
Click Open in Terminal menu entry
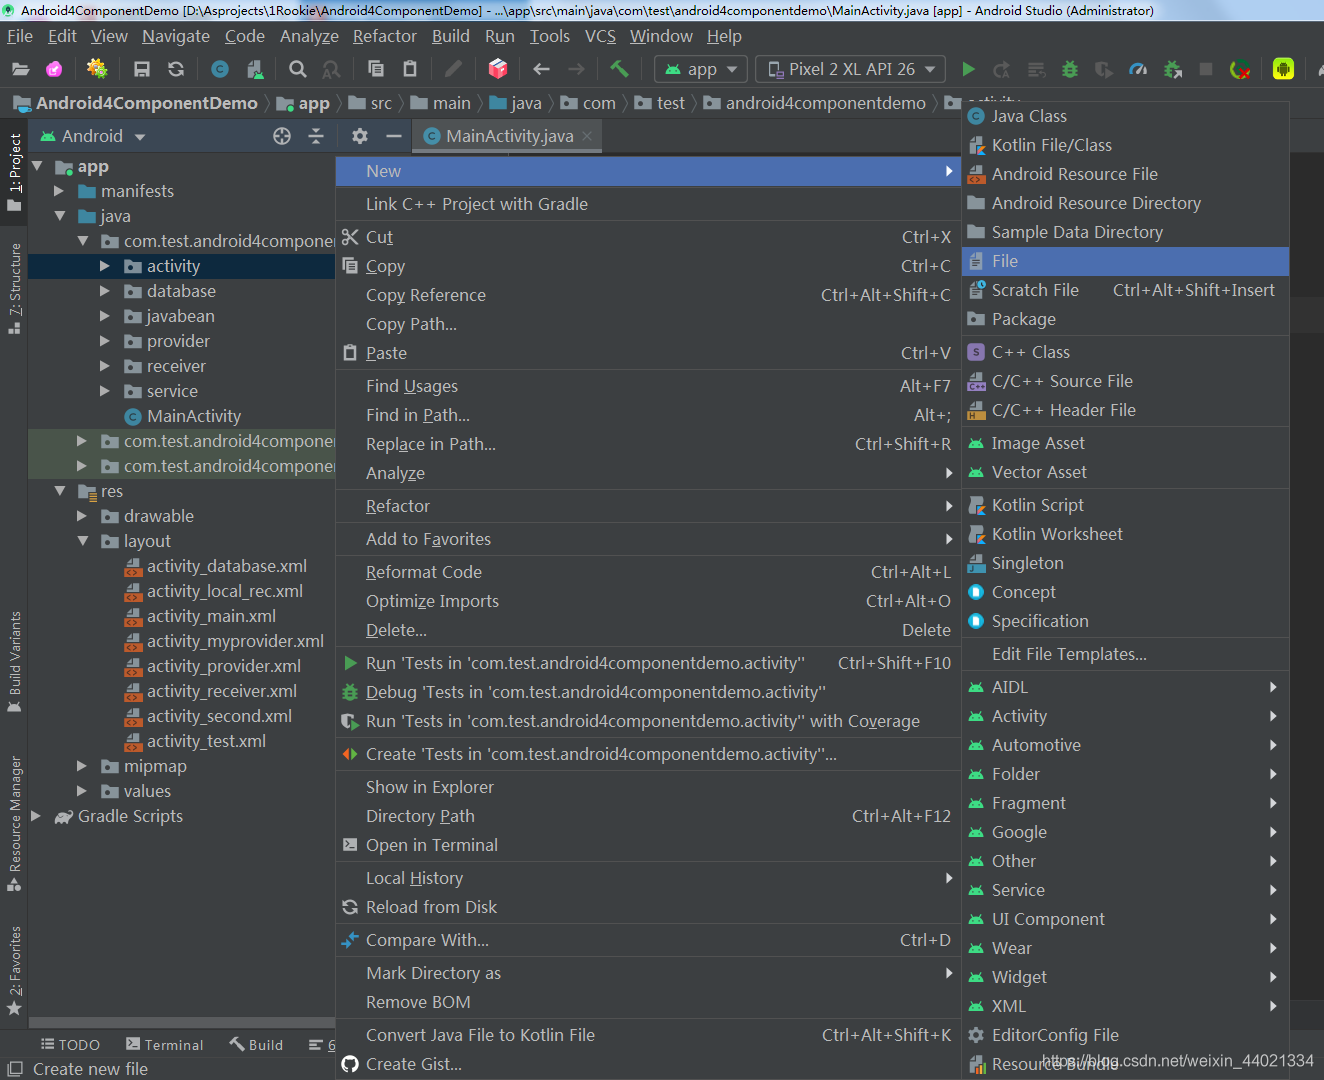[647, 845]
